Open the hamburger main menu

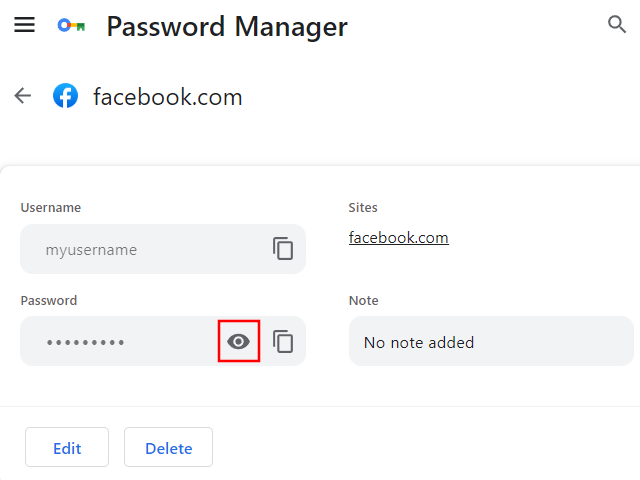click(x=24, y=25)
